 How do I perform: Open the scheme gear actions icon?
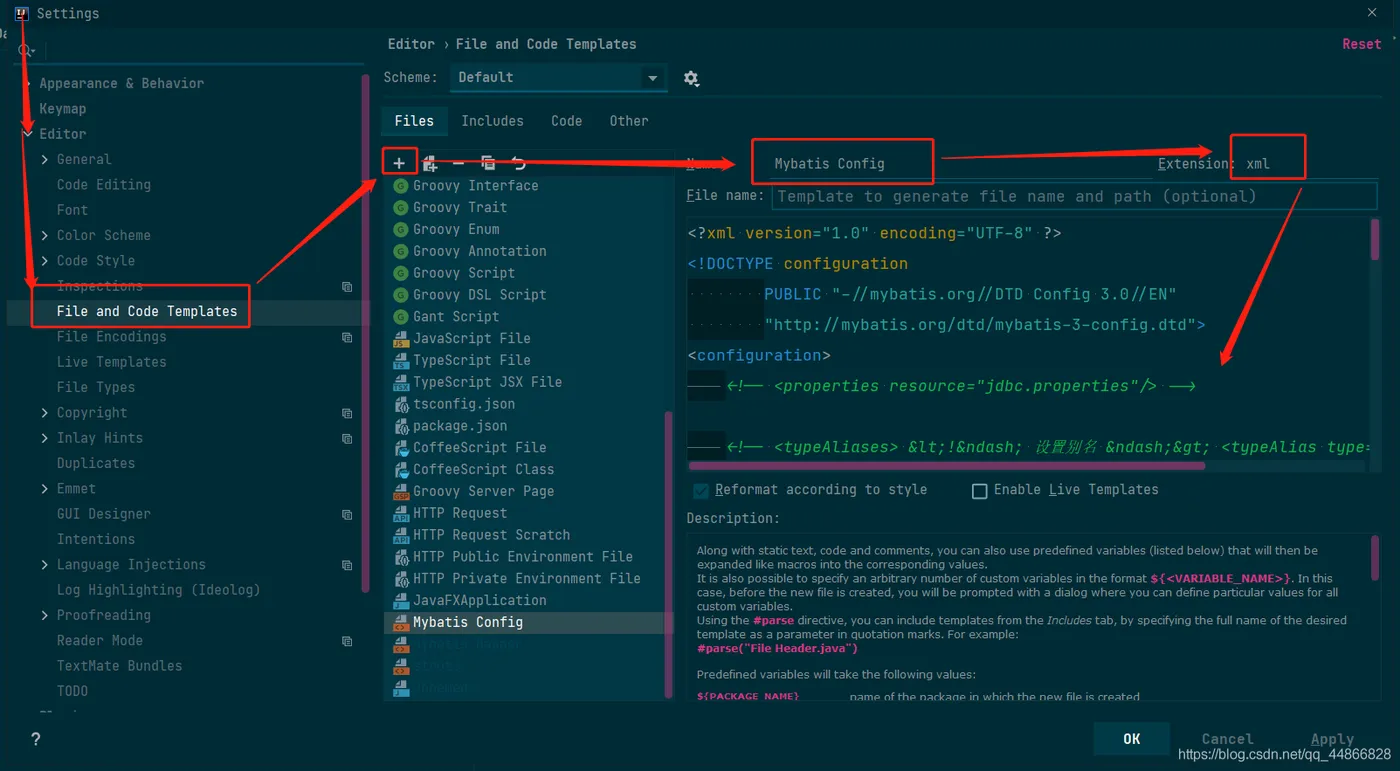coord(691,78)
